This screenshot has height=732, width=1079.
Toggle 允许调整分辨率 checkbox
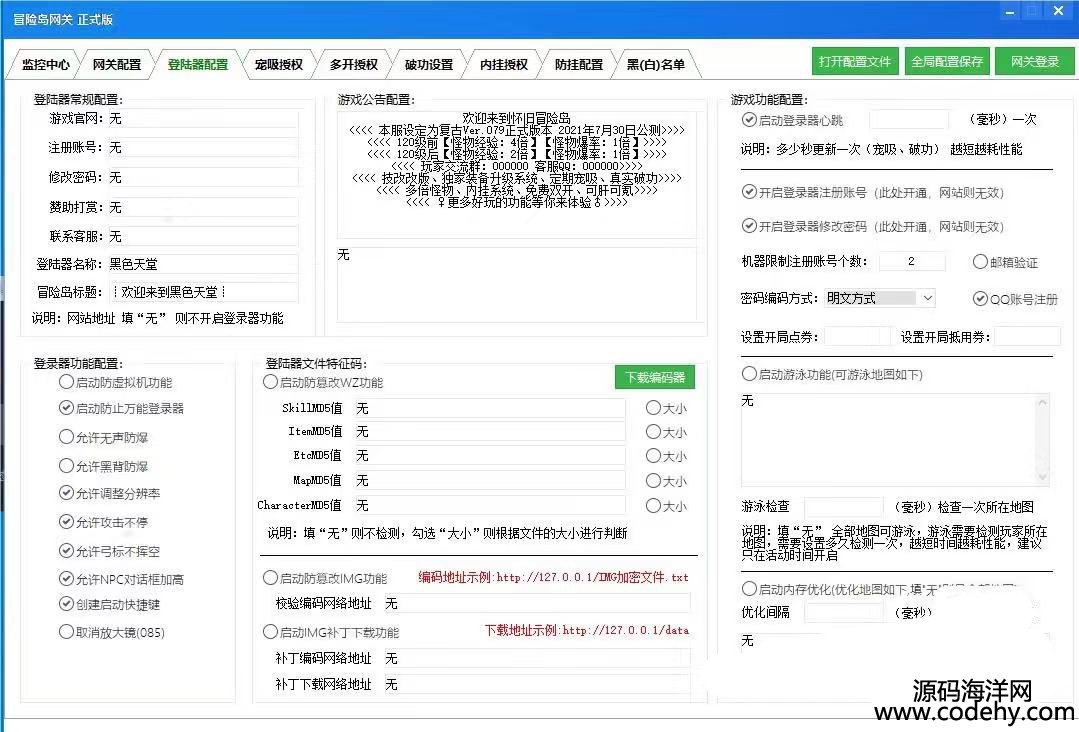click(67, 494)
